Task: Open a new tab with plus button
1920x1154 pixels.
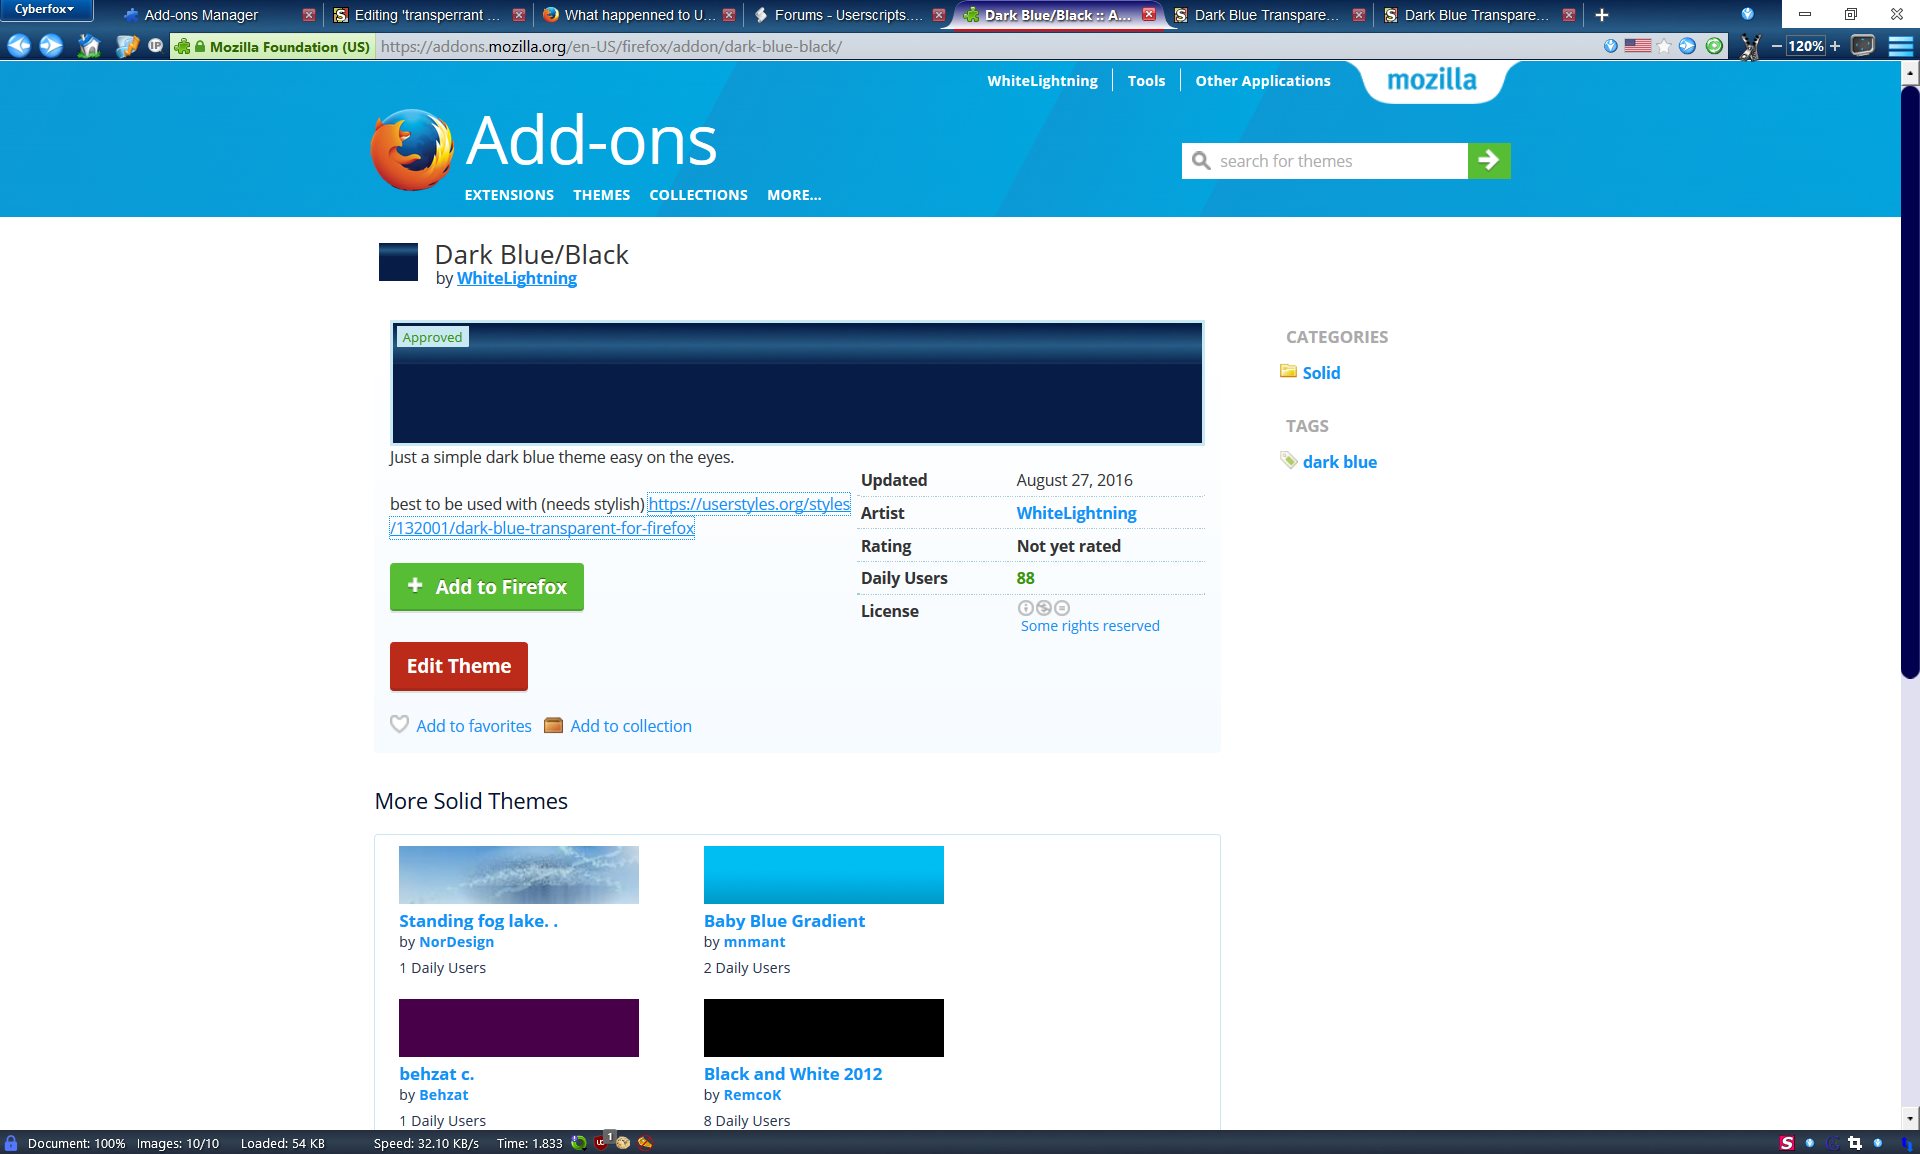Action: pyautogui.click(x=1602, y=15)
